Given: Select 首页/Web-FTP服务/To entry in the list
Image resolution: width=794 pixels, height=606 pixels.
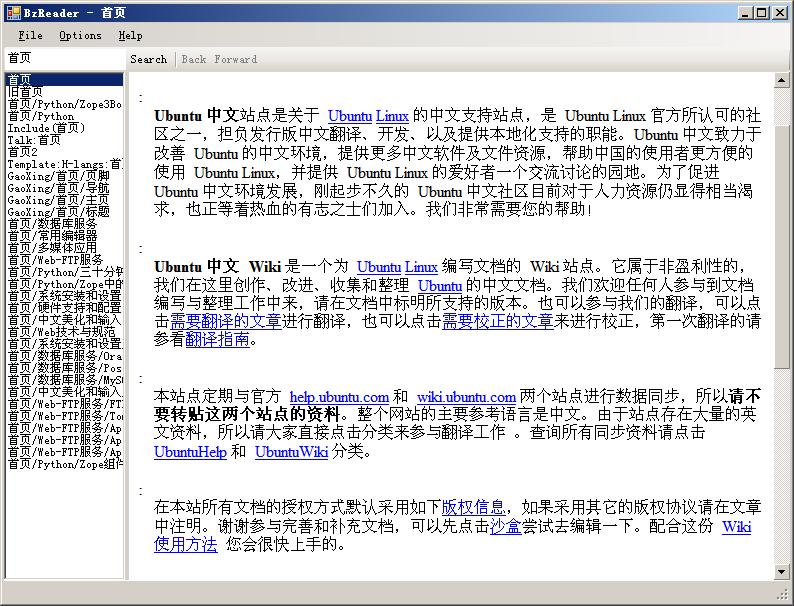Looking at the screenshot, I should click(64, 416).
